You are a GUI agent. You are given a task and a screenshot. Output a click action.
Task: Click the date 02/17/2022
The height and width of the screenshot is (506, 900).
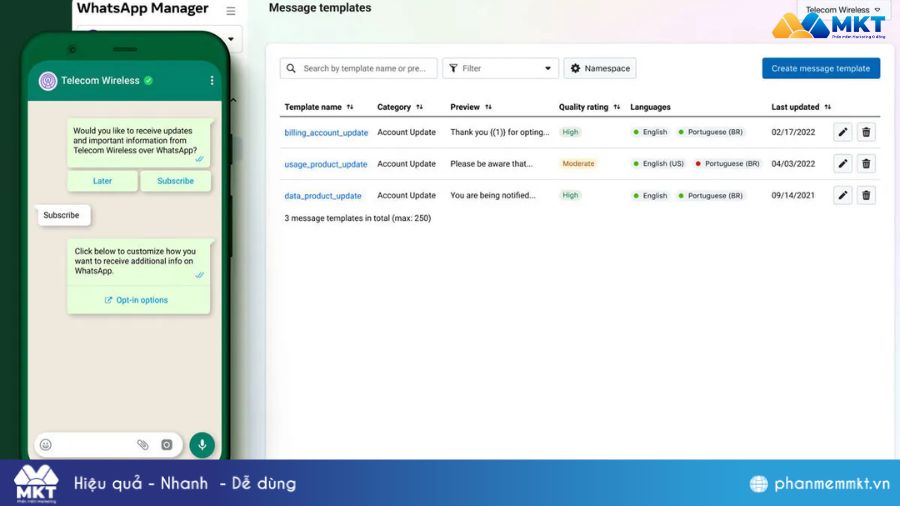tap(793, 132)
